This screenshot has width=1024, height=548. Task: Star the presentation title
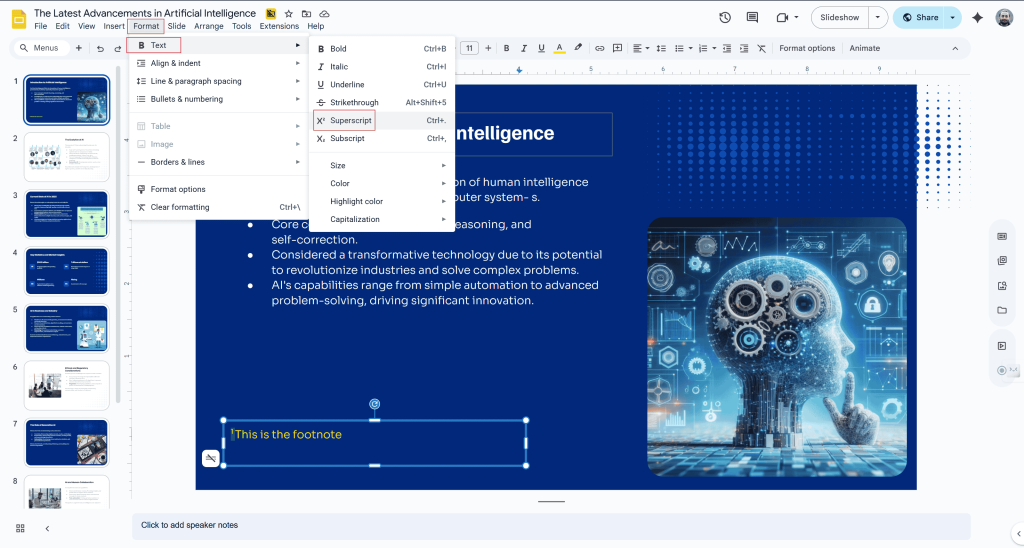point(288,14)
